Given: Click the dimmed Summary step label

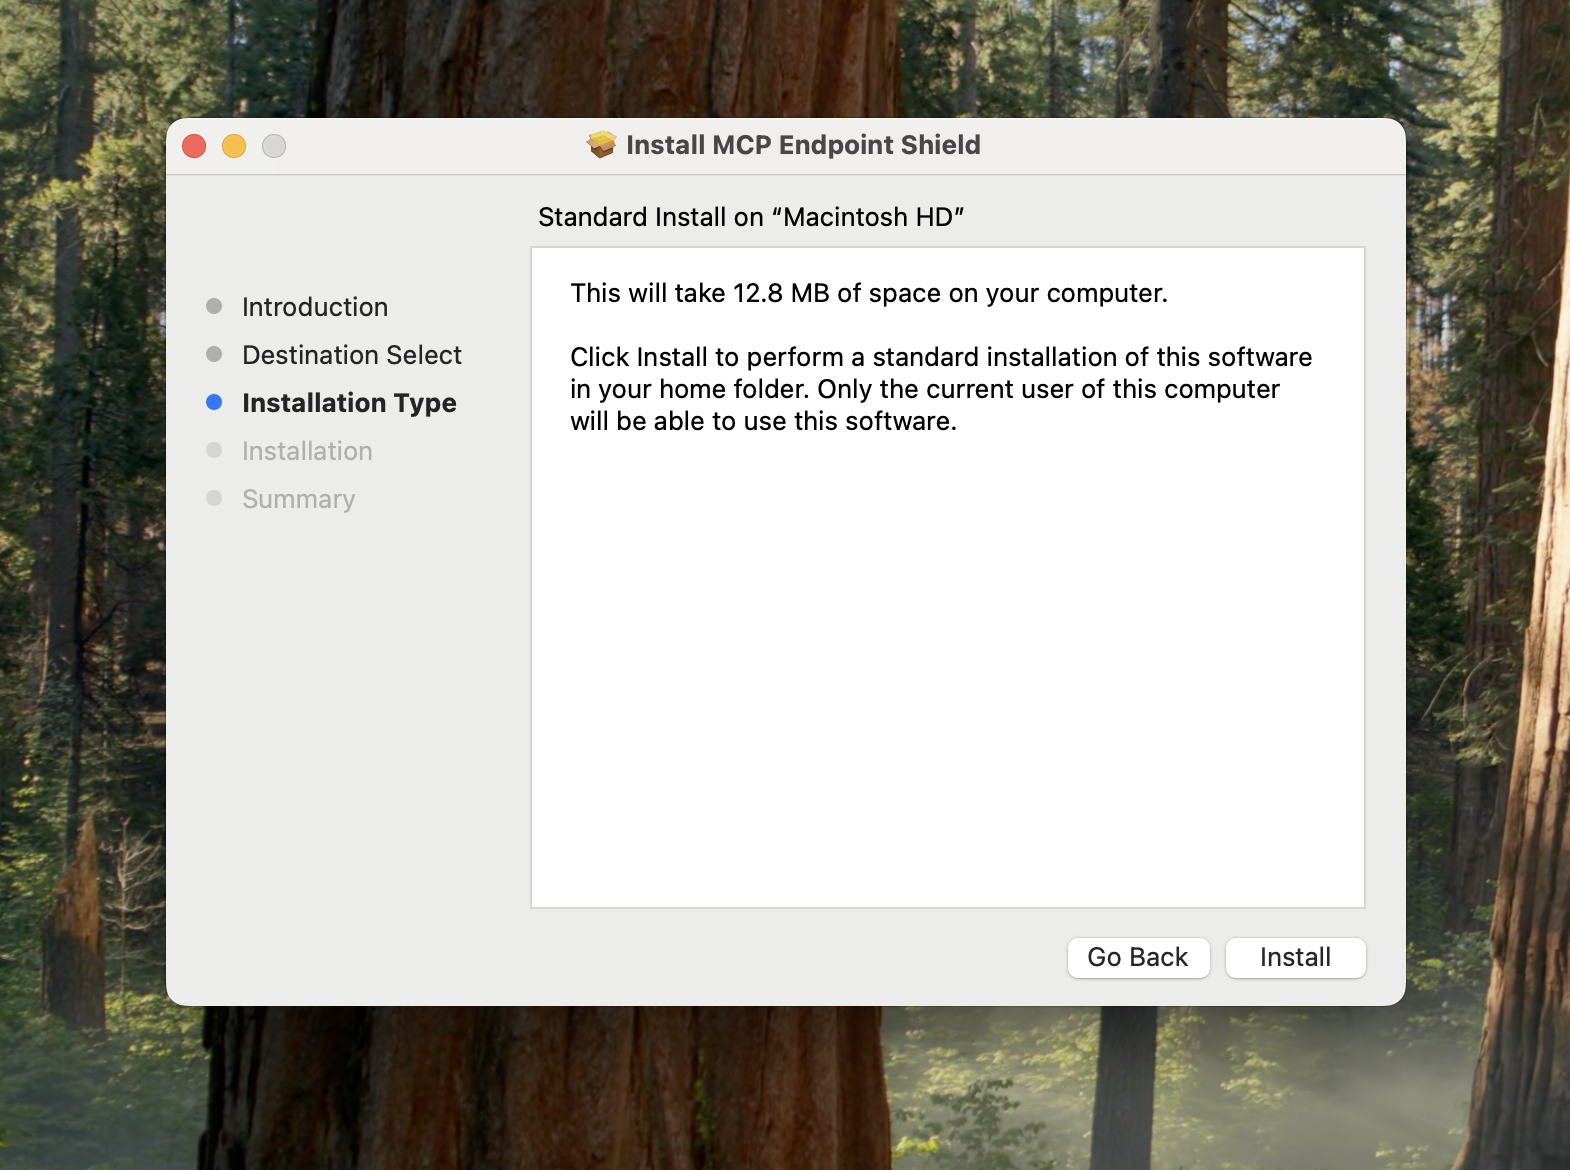Looking at the screenshot, I should tap(298, 499).
